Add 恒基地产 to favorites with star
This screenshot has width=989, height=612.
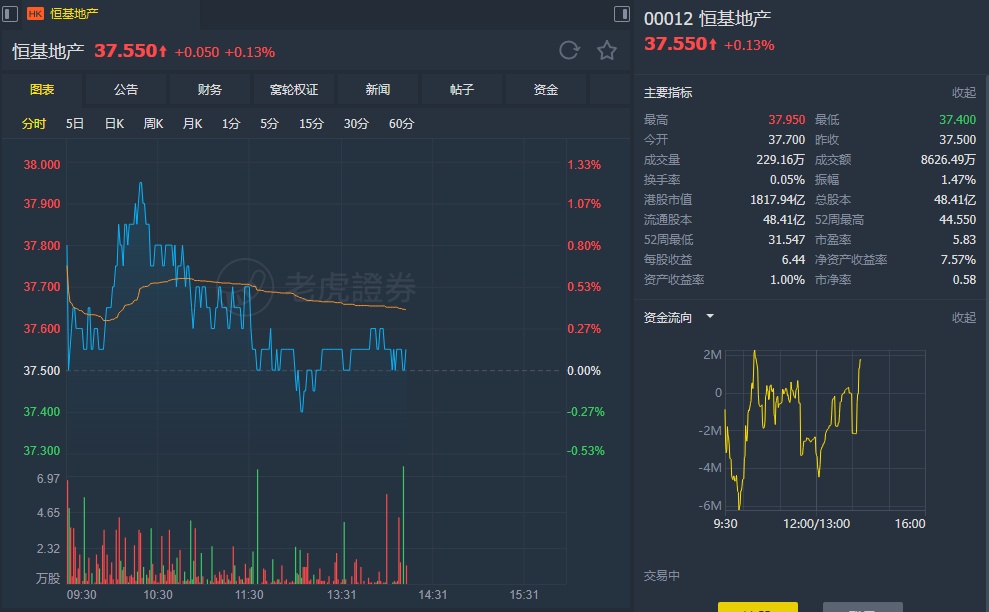point(607,51)
